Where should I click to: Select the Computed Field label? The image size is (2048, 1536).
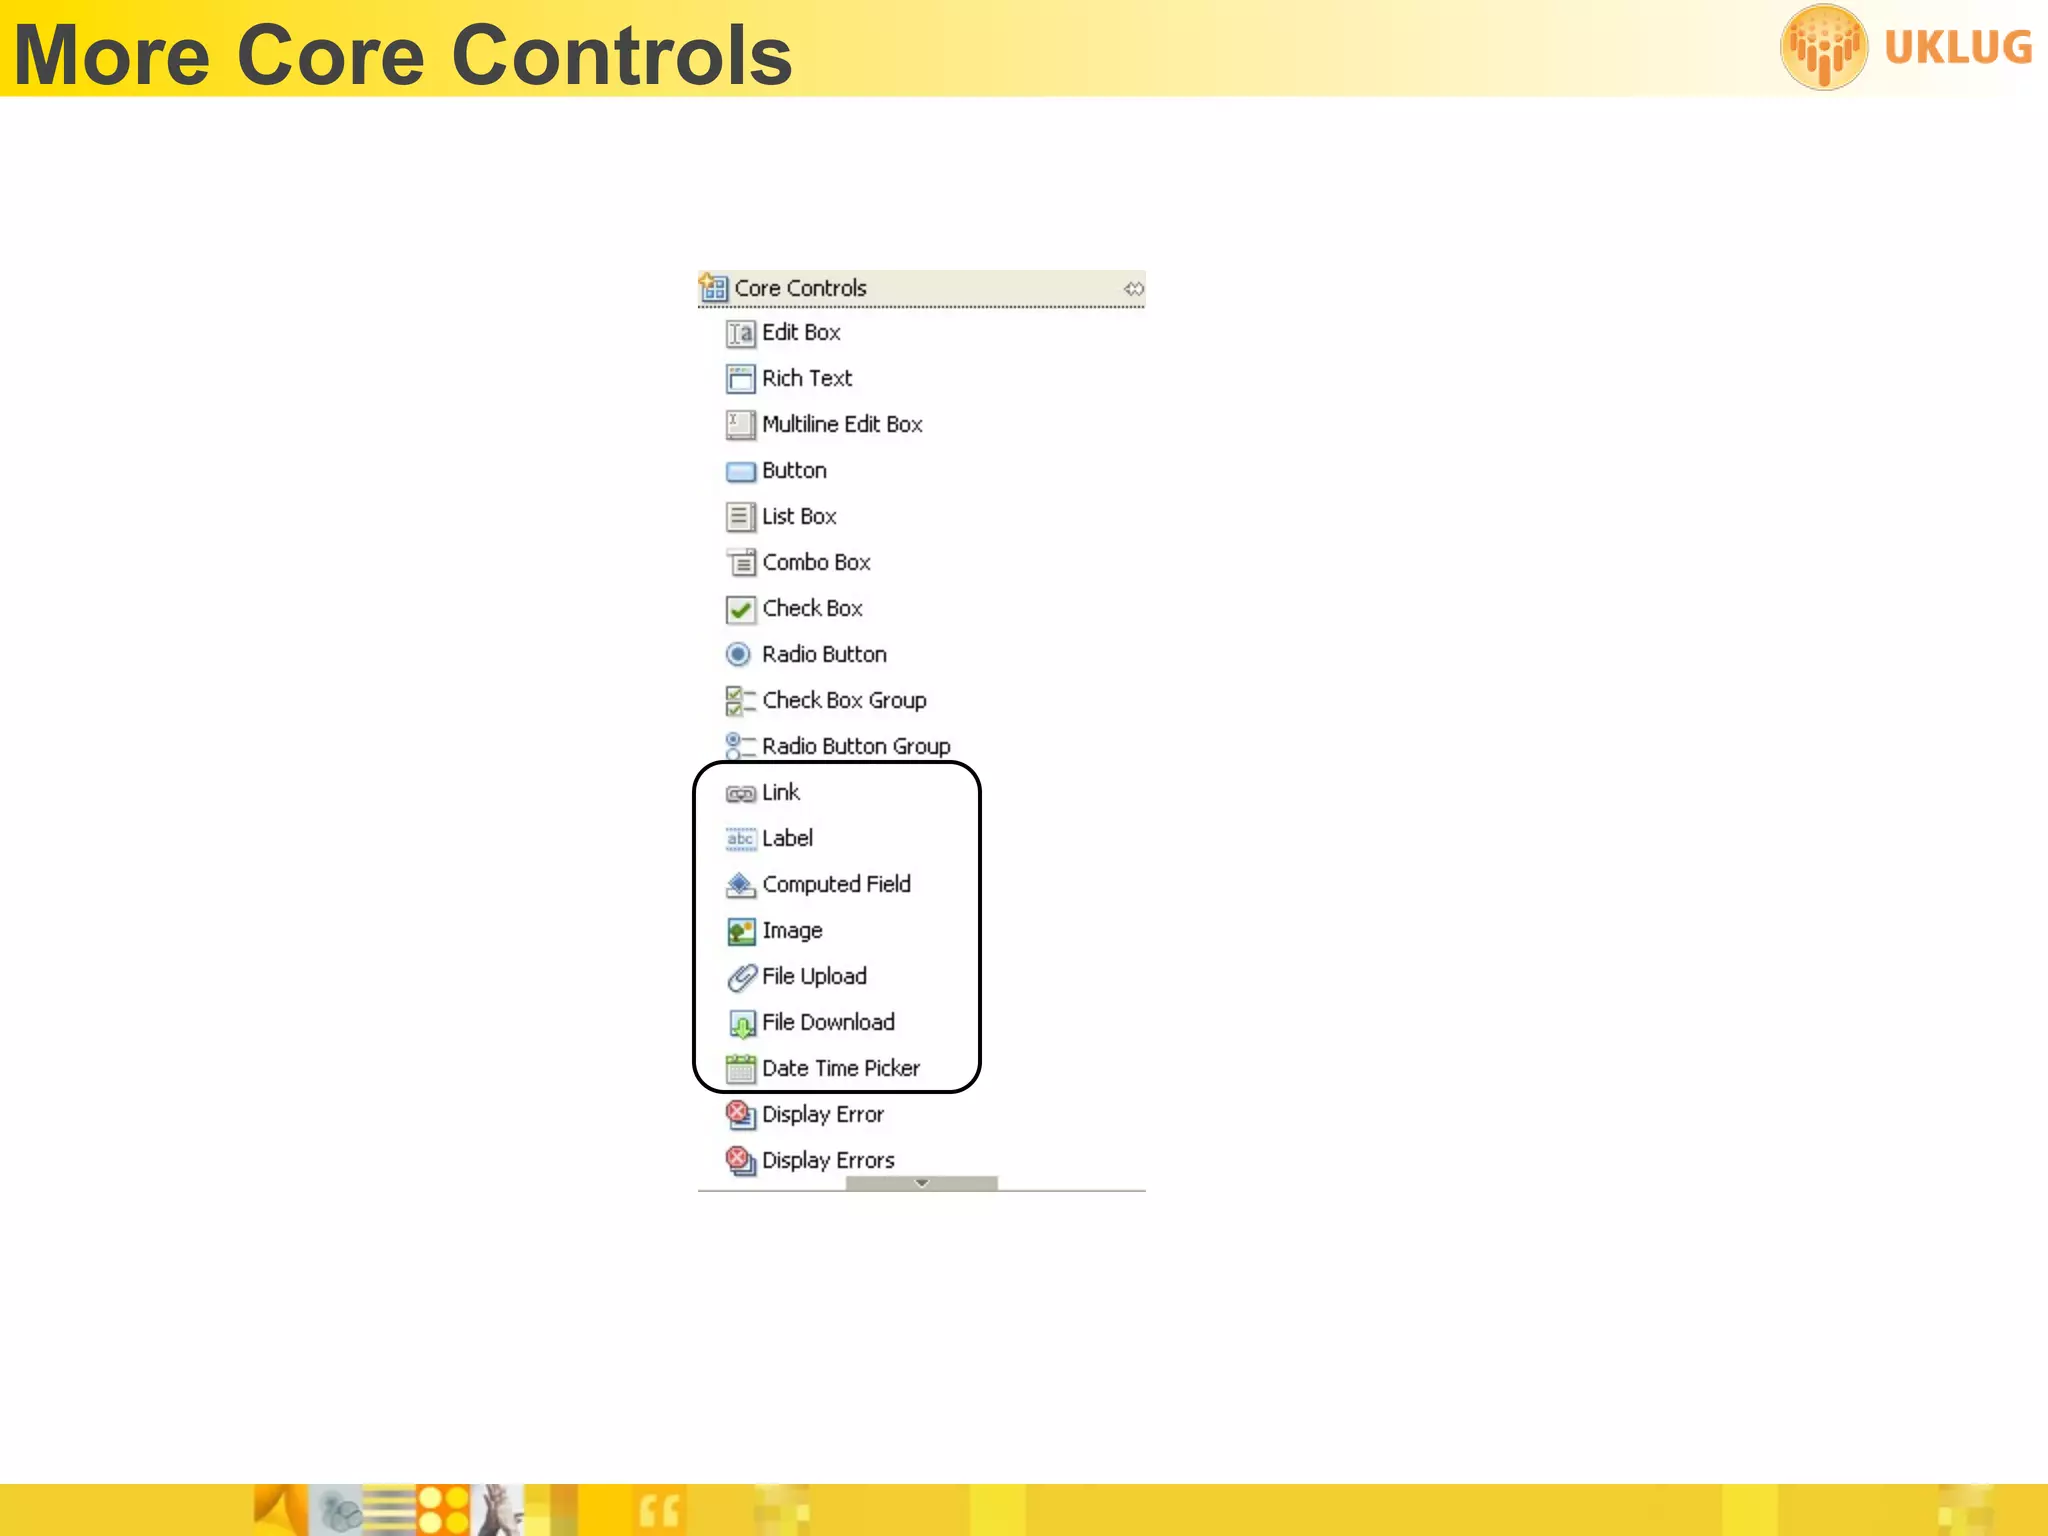[836, 885]
